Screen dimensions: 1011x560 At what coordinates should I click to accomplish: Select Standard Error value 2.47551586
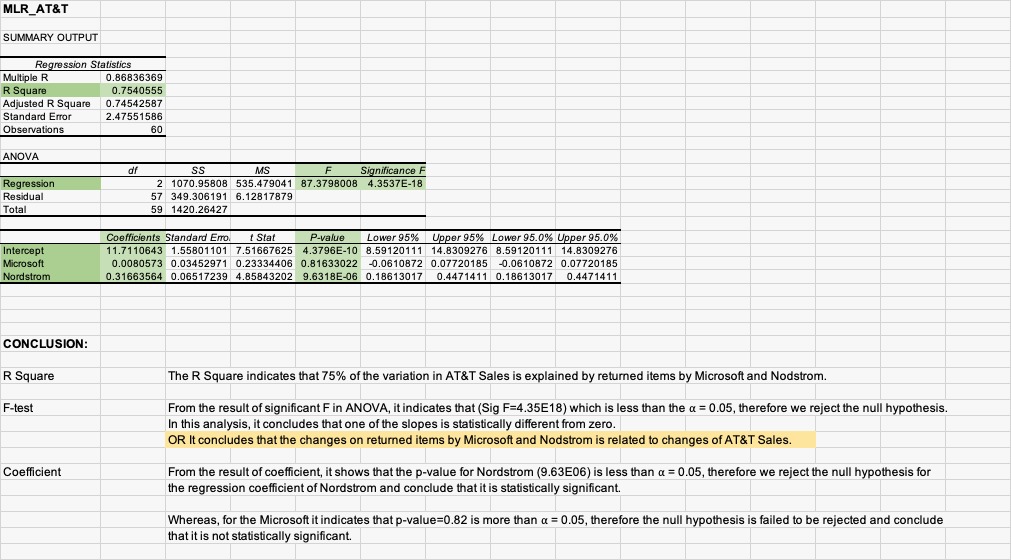tap(133, 117)
